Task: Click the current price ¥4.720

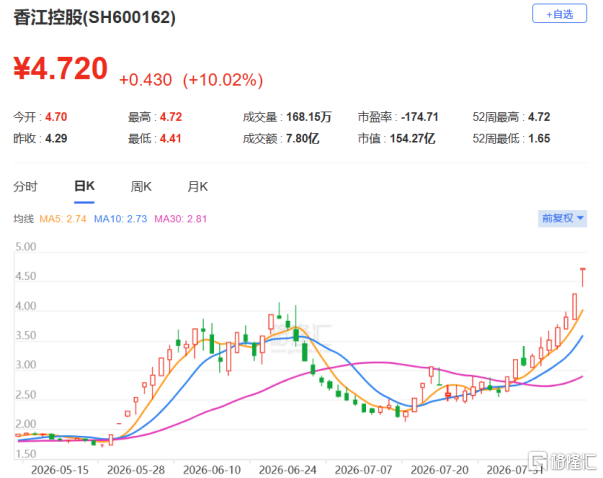Action: [x=61, y=68]
